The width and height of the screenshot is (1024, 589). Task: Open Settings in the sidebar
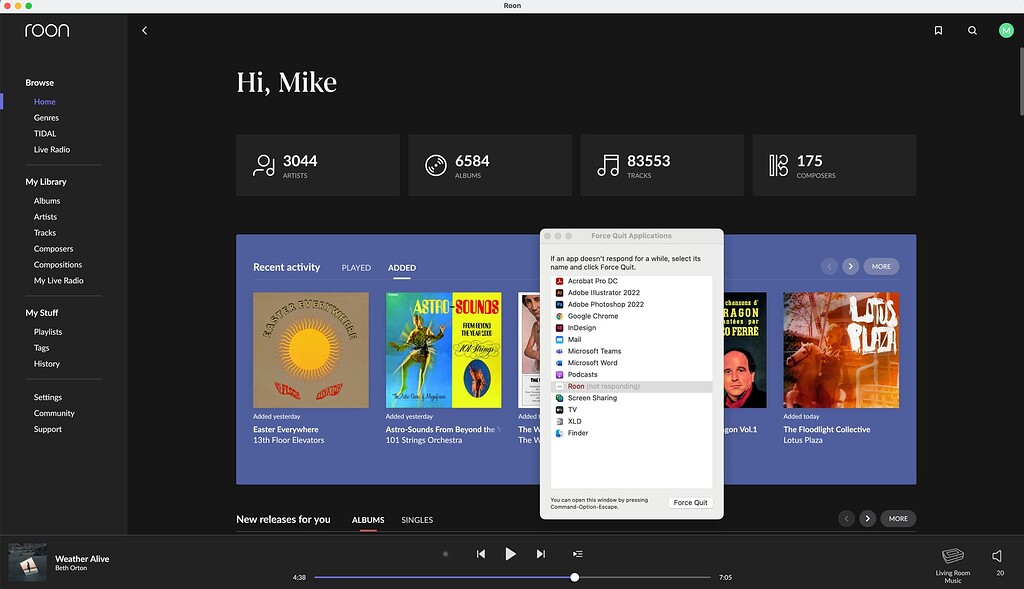48,397
